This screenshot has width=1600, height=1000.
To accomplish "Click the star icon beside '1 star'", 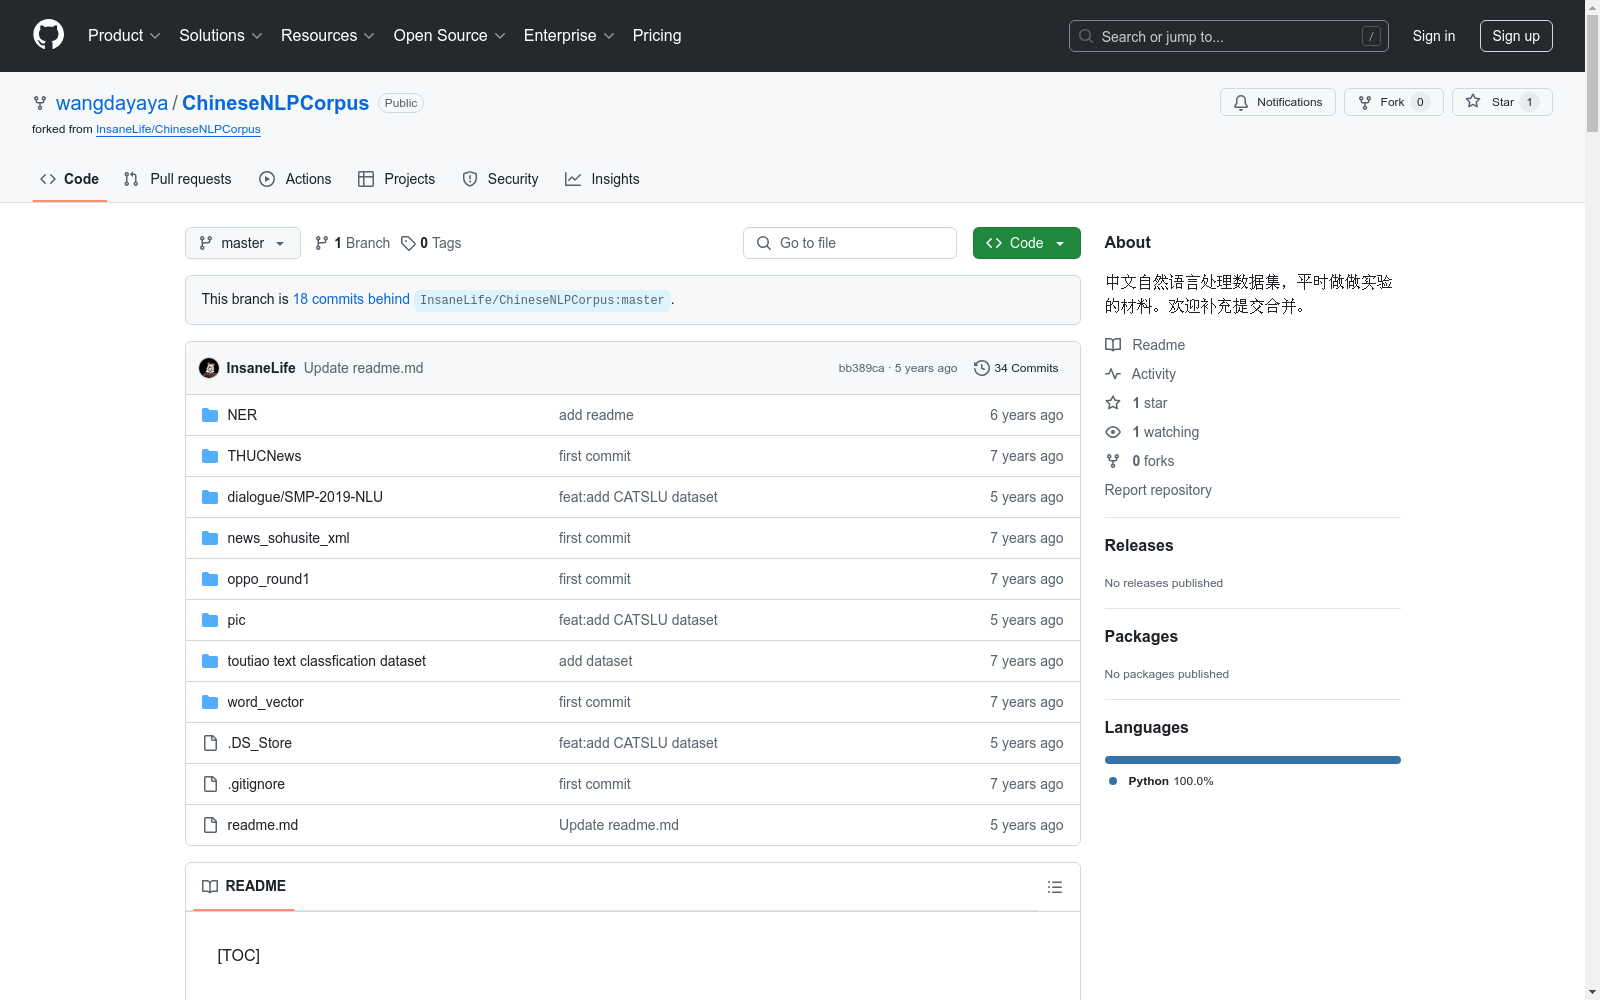I will pyautogui.click(x=1113, y=403).
